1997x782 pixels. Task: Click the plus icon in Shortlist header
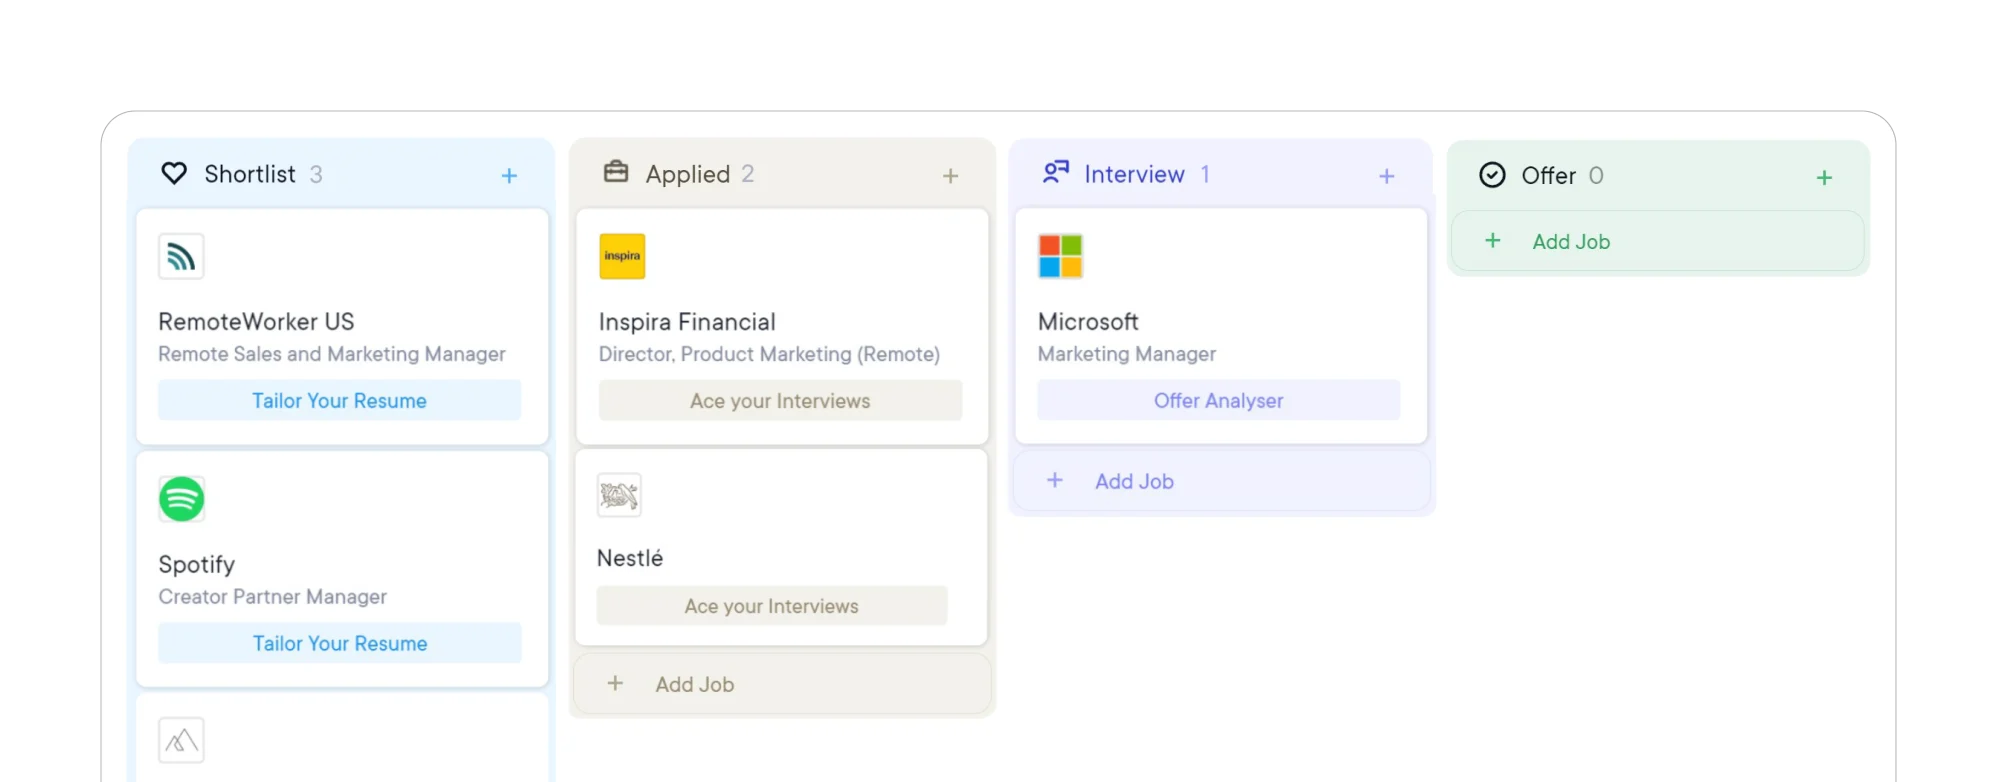(x=509, y=176)
